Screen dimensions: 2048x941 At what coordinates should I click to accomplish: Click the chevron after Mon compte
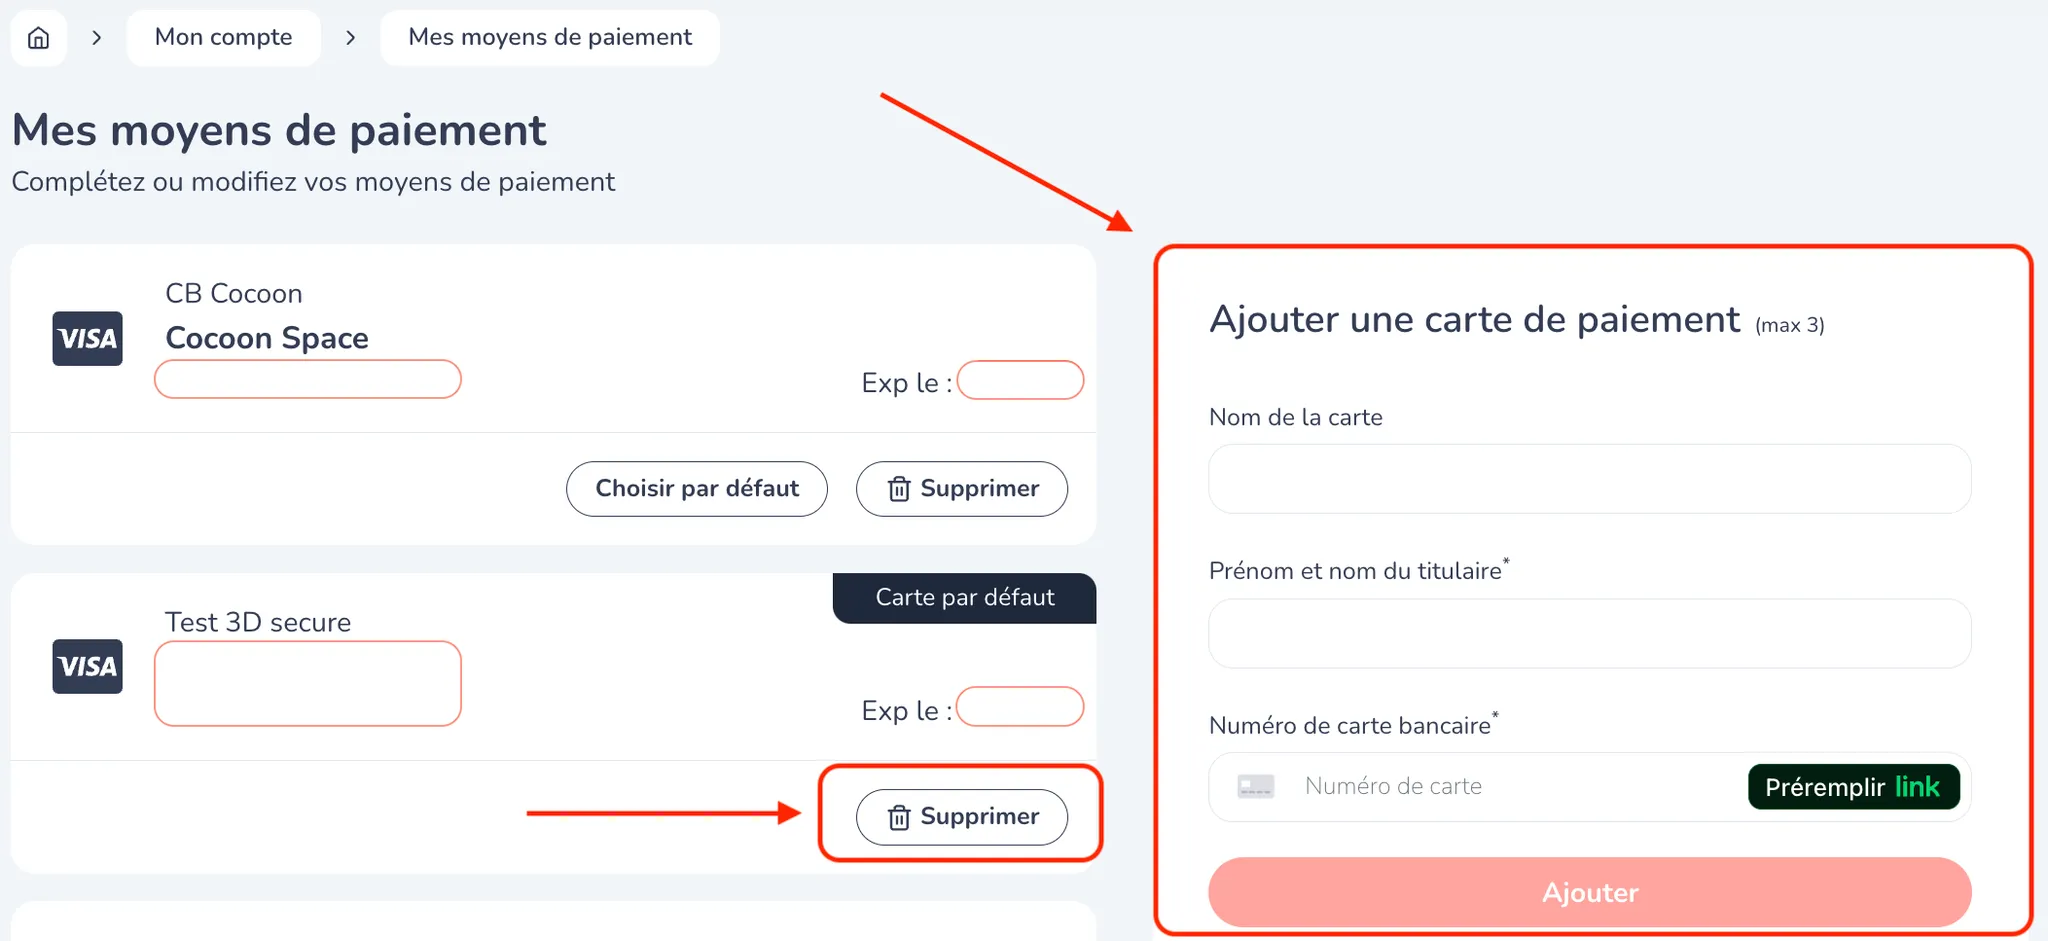pyautogui.click(x=350, y=38)
